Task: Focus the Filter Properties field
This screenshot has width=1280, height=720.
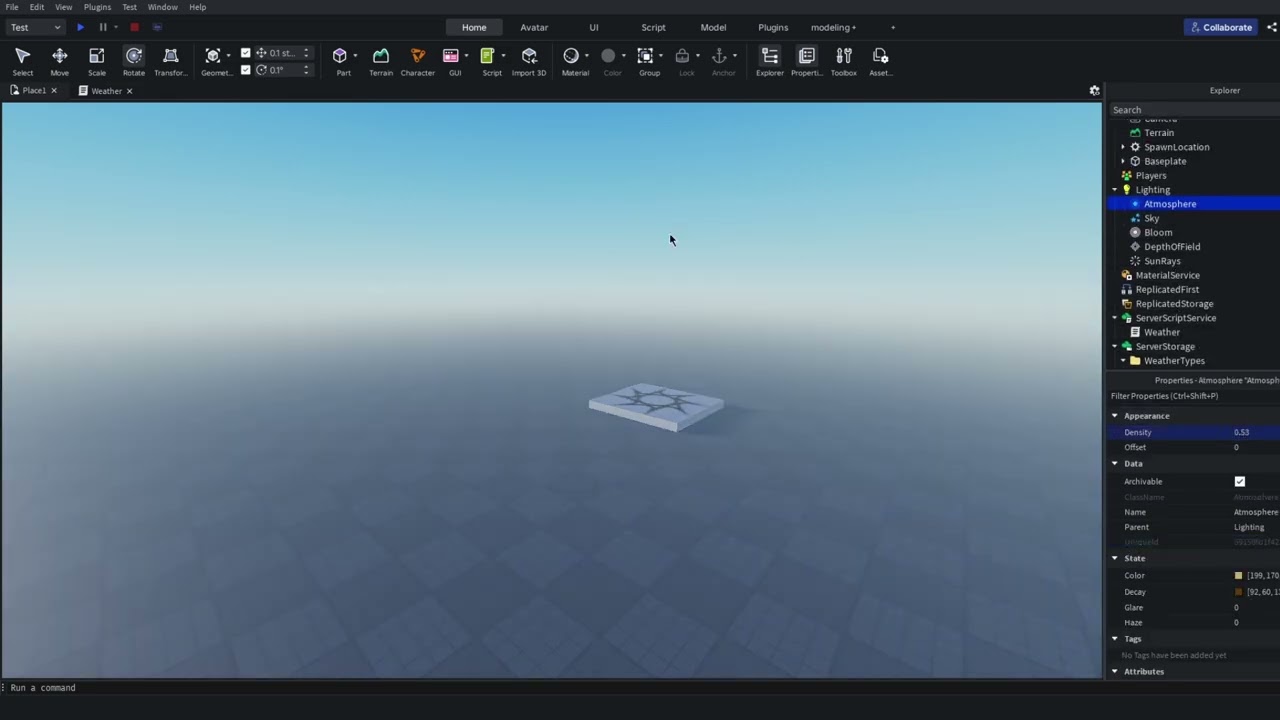Action: 1193,396
